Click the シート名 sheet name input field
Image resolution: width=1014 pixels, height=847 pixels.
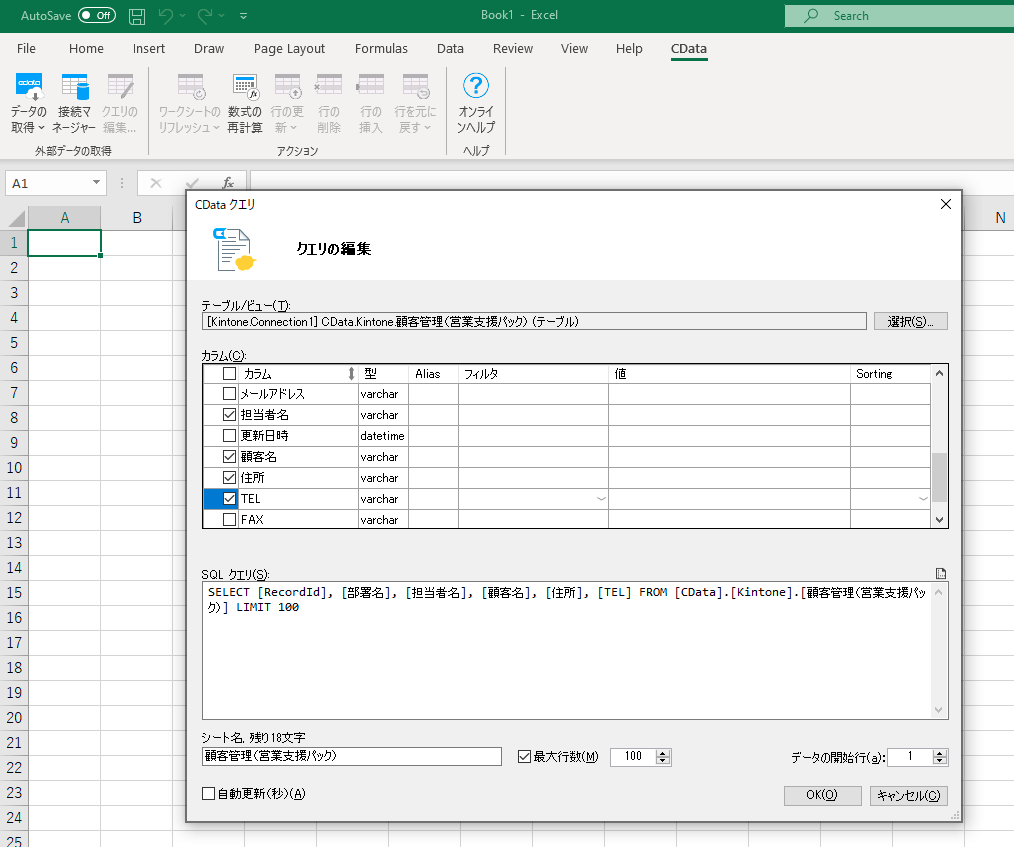coord(351,756)
